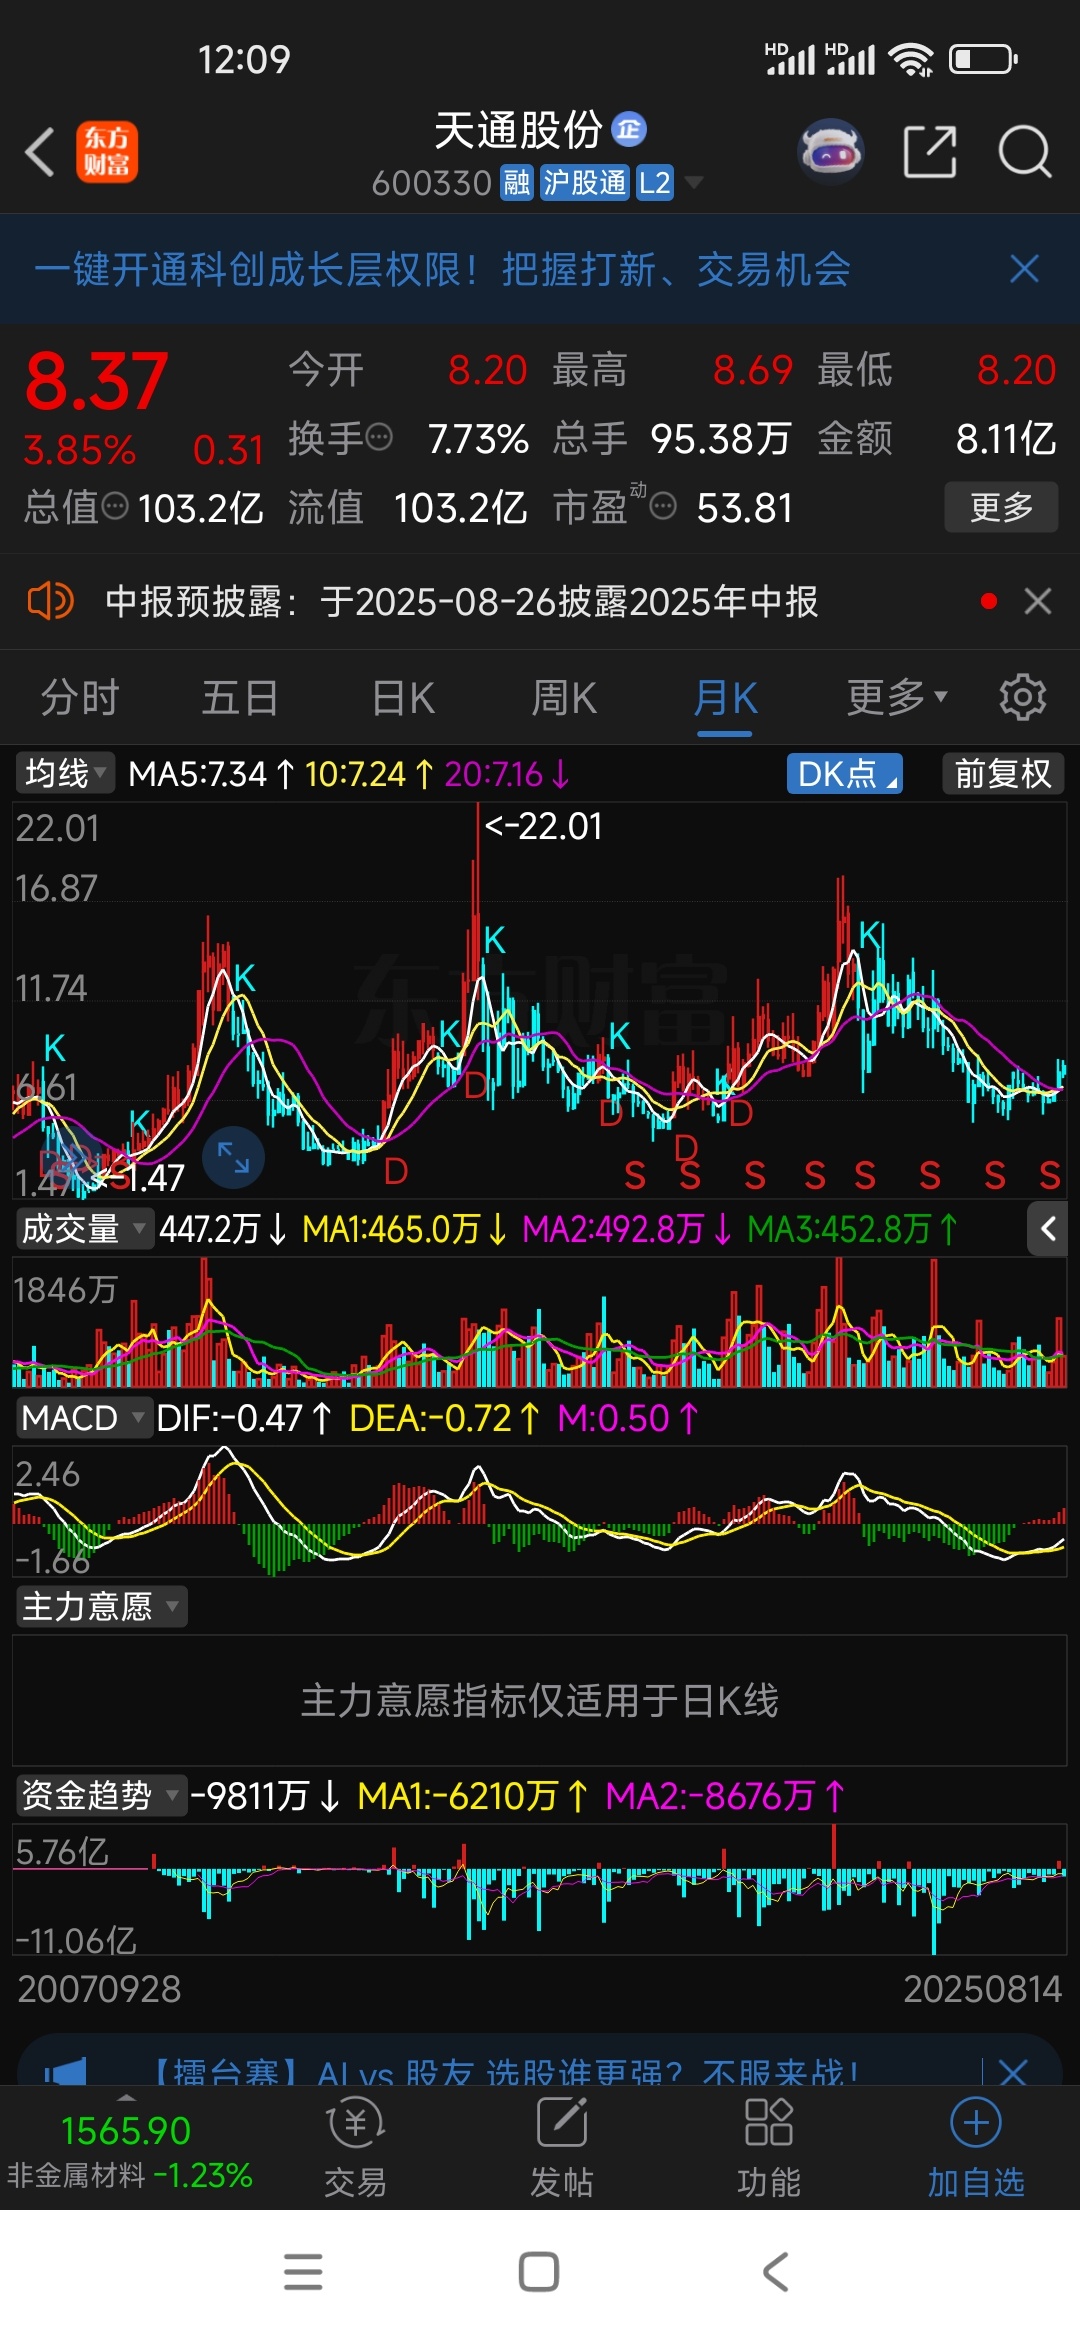Open the 中报预披露 announcement text
1080x2340 pixels.
coord(462,601)
